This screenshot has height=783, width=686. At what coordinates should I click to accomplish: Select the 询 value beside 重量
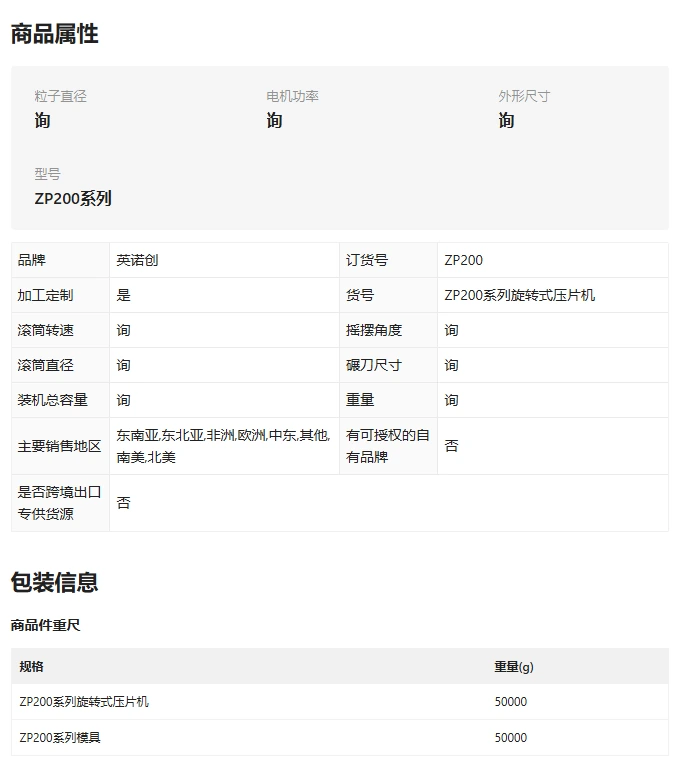(451, 400)
